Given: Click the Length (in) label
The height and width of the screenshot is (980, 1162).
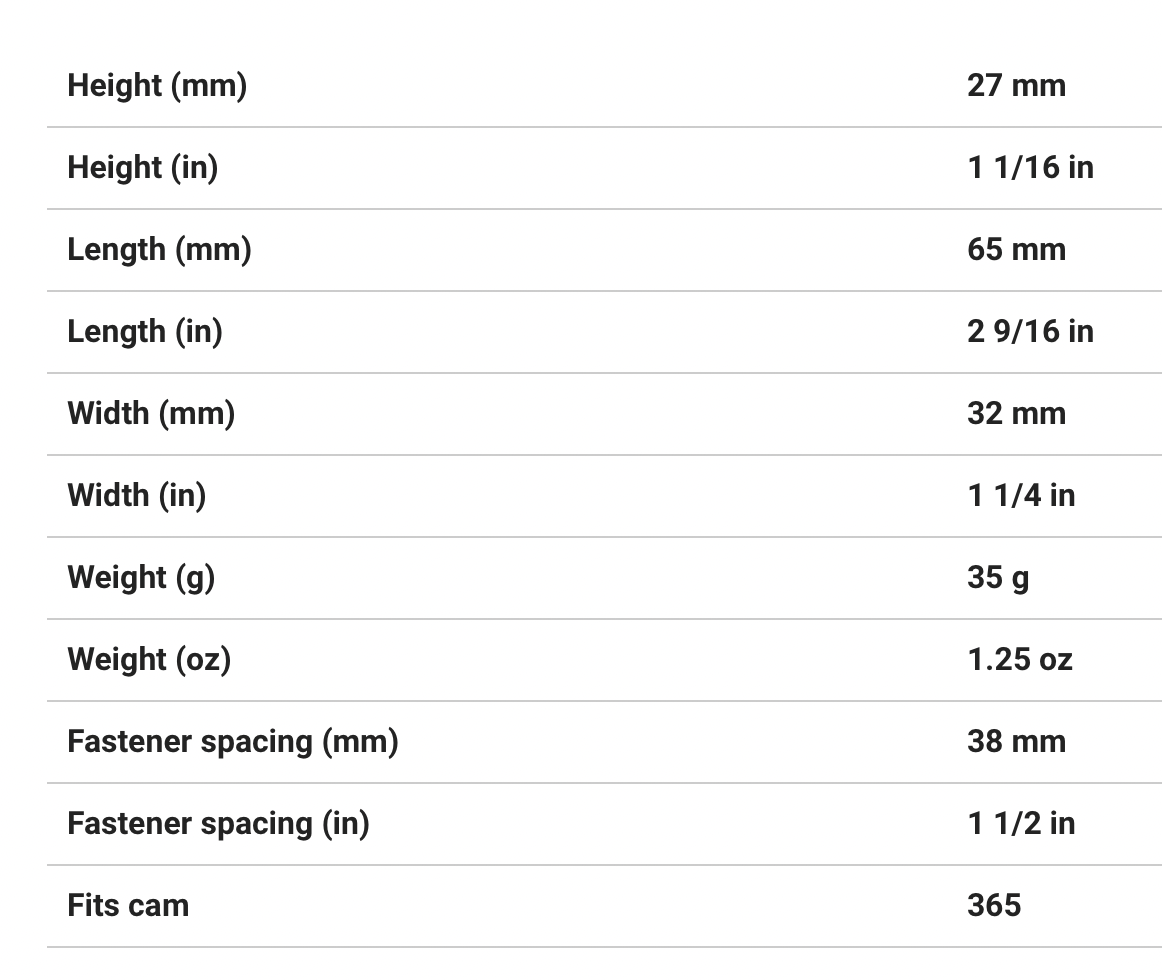Looking at the screenshot, I should pyautogui.click(x=145, y=332).
